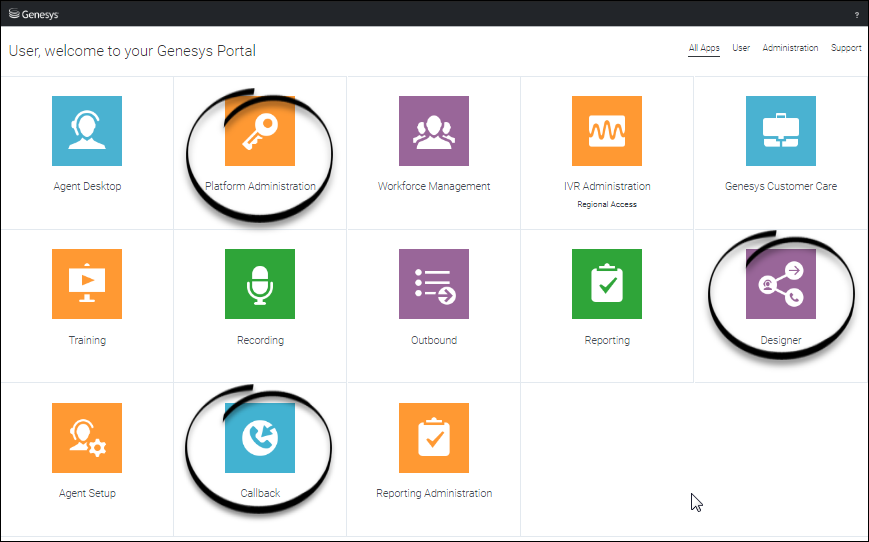
Task: Select the Outbound list icon
Action: coord(434,284)
